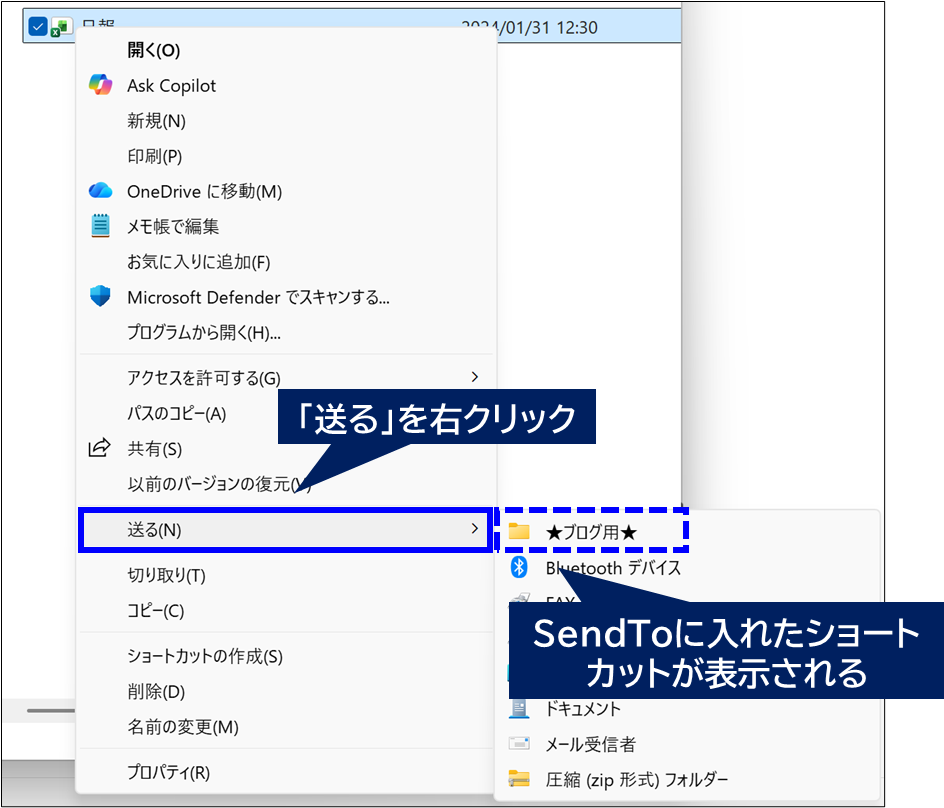Image resolution: width=944 pixels, height=808 pixels.
Task: Choose 開く(O) from the context menu
Action: point(153,50)
